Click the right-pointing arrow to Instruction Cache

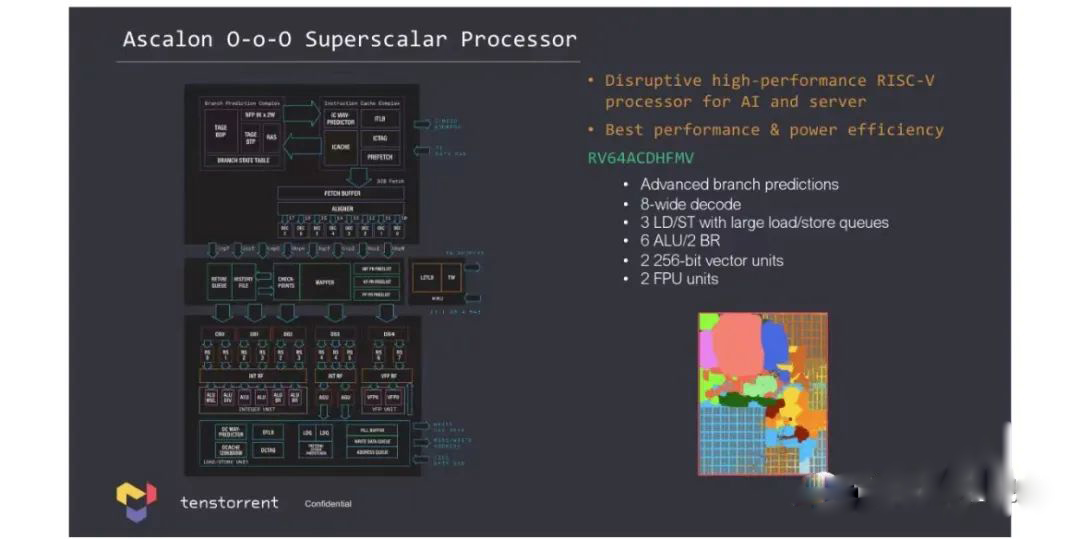[301, 114]
